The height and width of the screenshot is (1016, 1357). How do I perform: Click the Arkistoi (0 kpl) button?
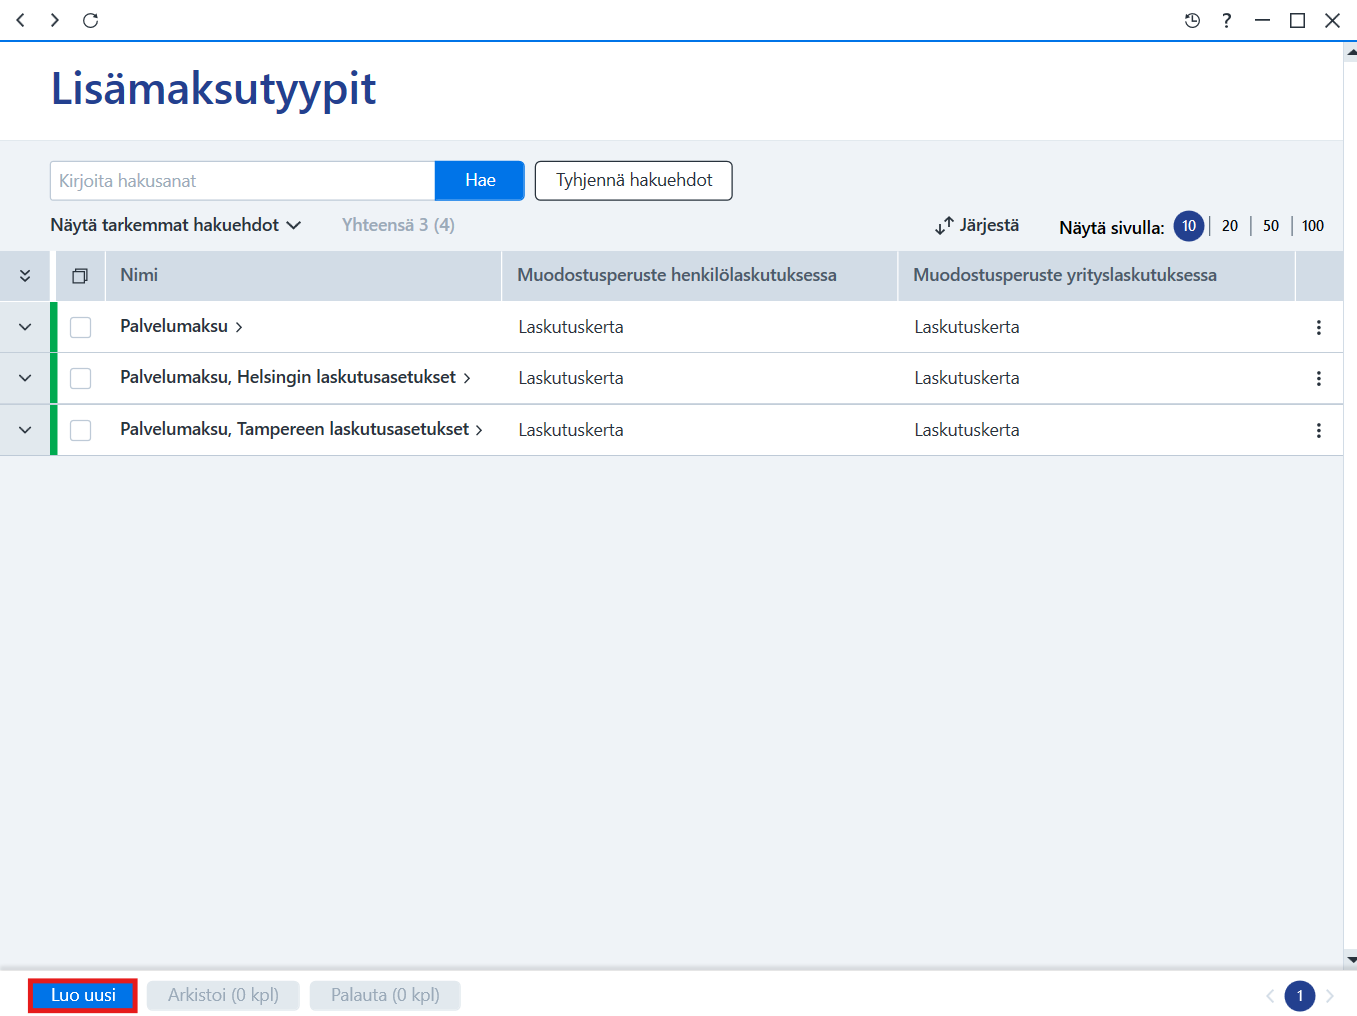pyautogui.click(x=223, y=996)
